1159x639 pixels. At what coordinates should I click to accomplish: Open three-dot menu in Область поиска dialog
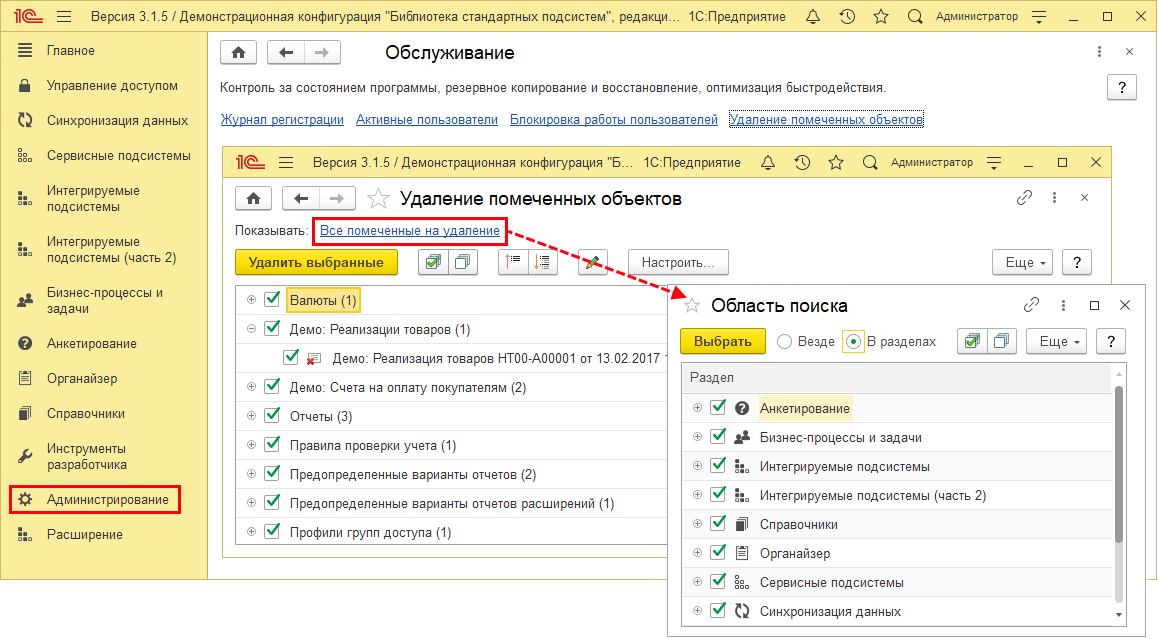pos(1063,305)
